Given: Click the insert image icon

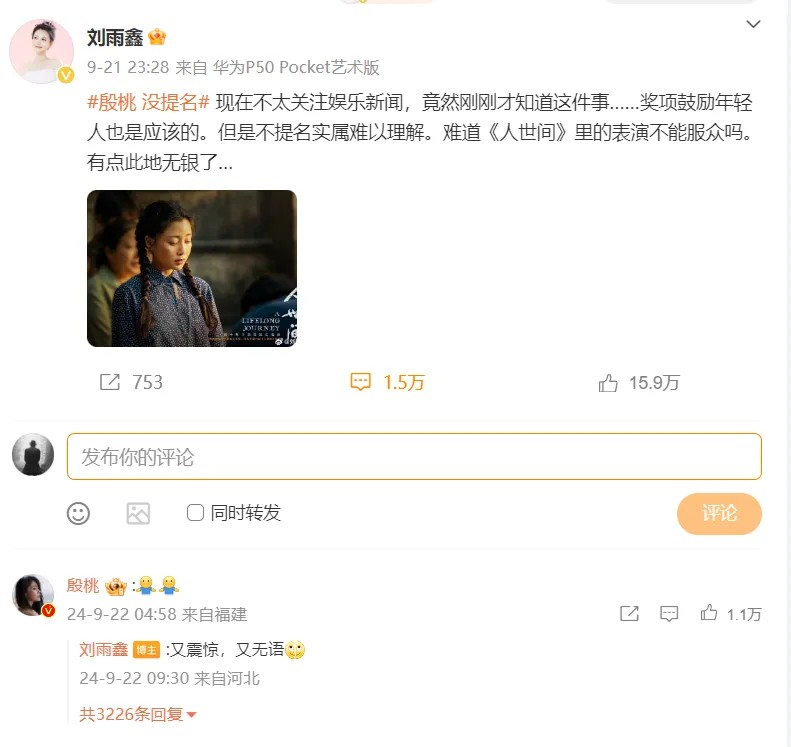Looking at the screenshot, I should tap(138, 513).
